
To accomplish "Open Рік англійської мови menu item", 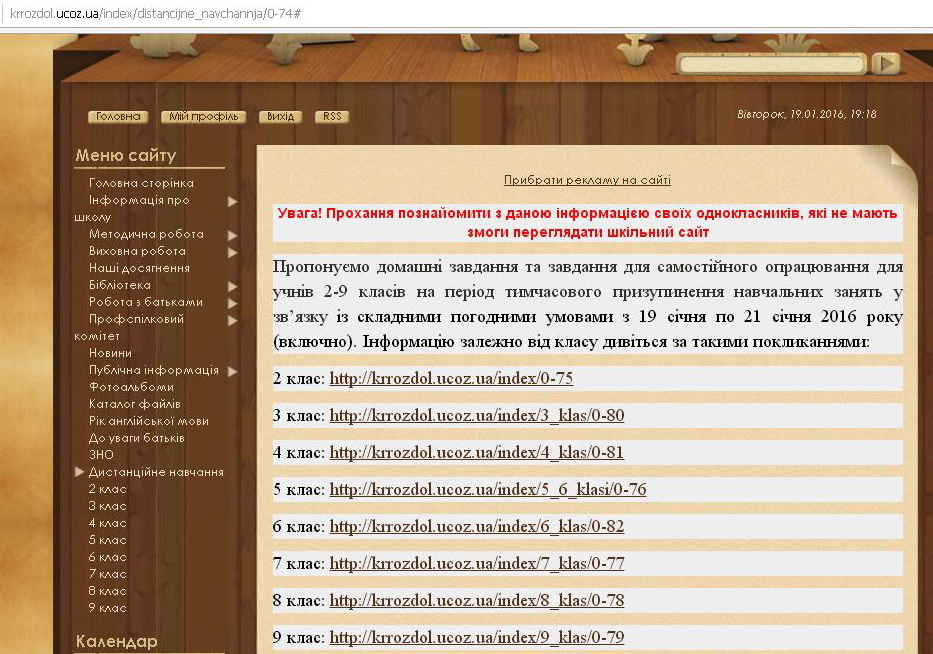I will [x=149, y=421].
